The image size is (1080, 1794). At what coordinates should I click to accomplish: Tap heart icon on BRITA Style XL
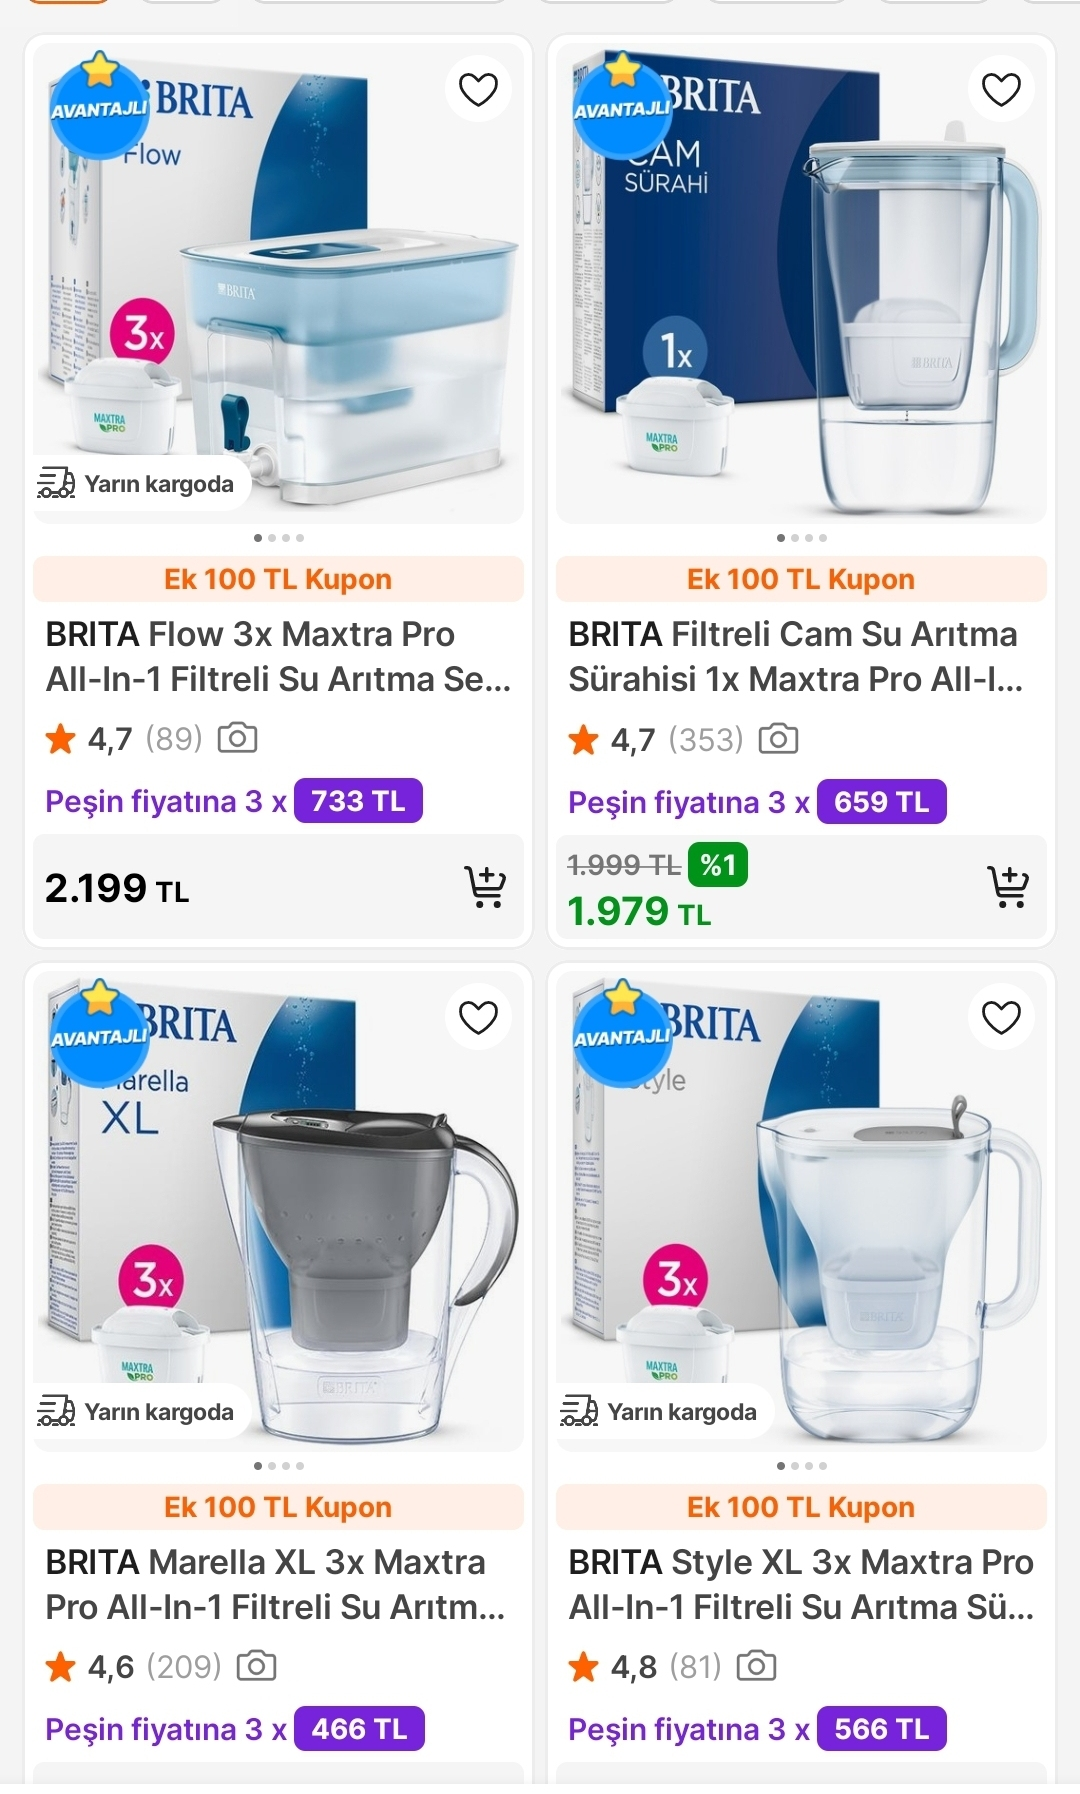pos(1001,1017)
